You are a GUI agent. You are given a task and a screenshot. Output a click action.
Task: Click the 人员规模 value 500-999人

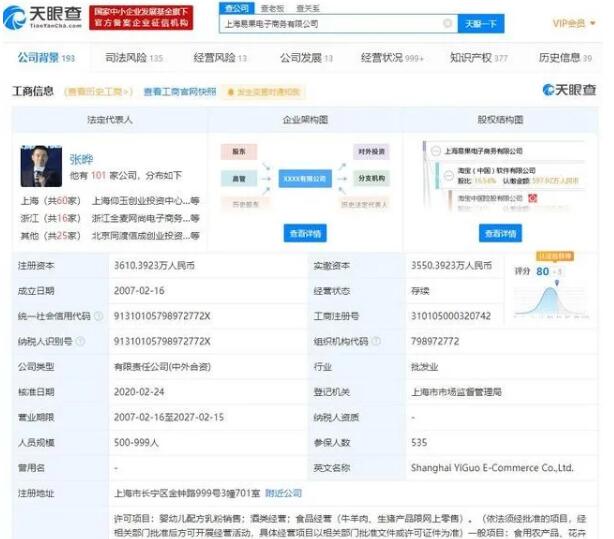[x=136, y=443]
